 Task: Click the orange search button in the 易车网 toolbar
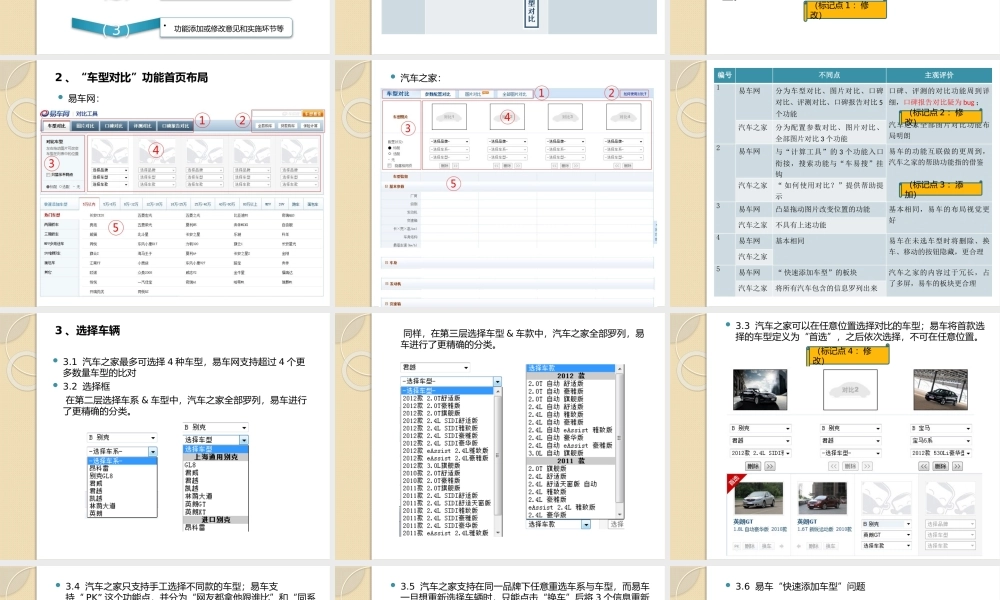[312, 112]
